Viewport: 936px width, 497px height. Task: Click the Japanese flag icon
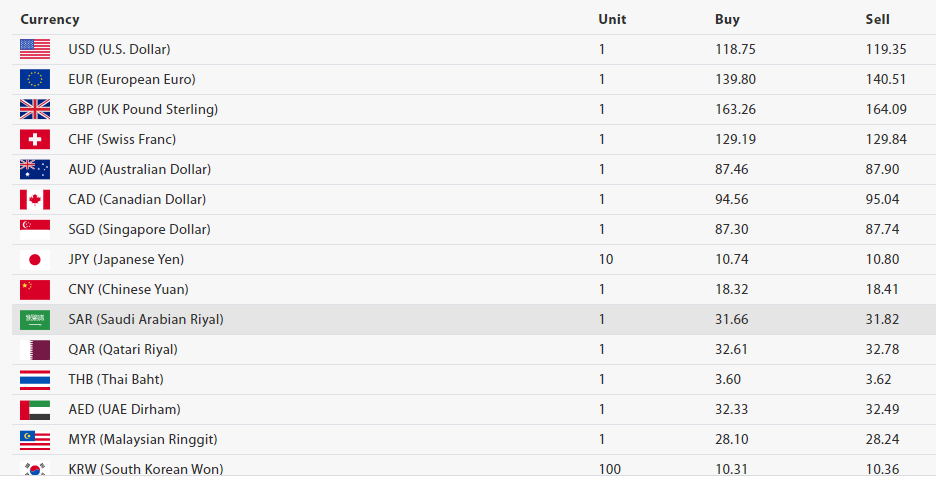34,259
